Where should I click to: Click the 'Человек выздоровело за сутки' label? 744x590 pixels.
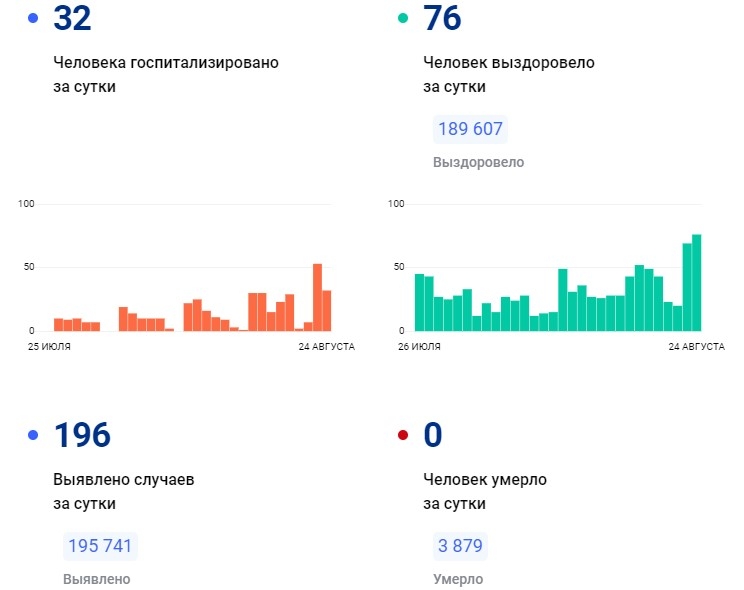point(509,74)
